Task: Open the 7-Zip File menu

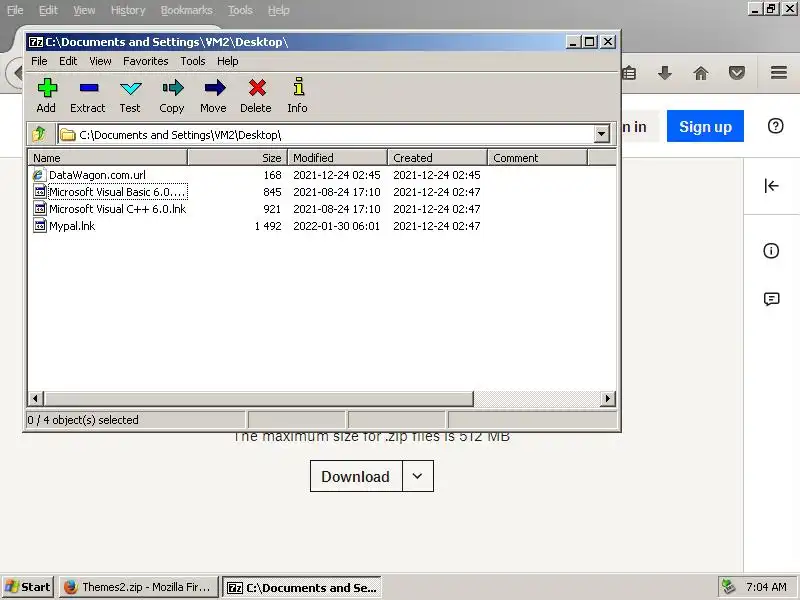Action: click(39, 61)
